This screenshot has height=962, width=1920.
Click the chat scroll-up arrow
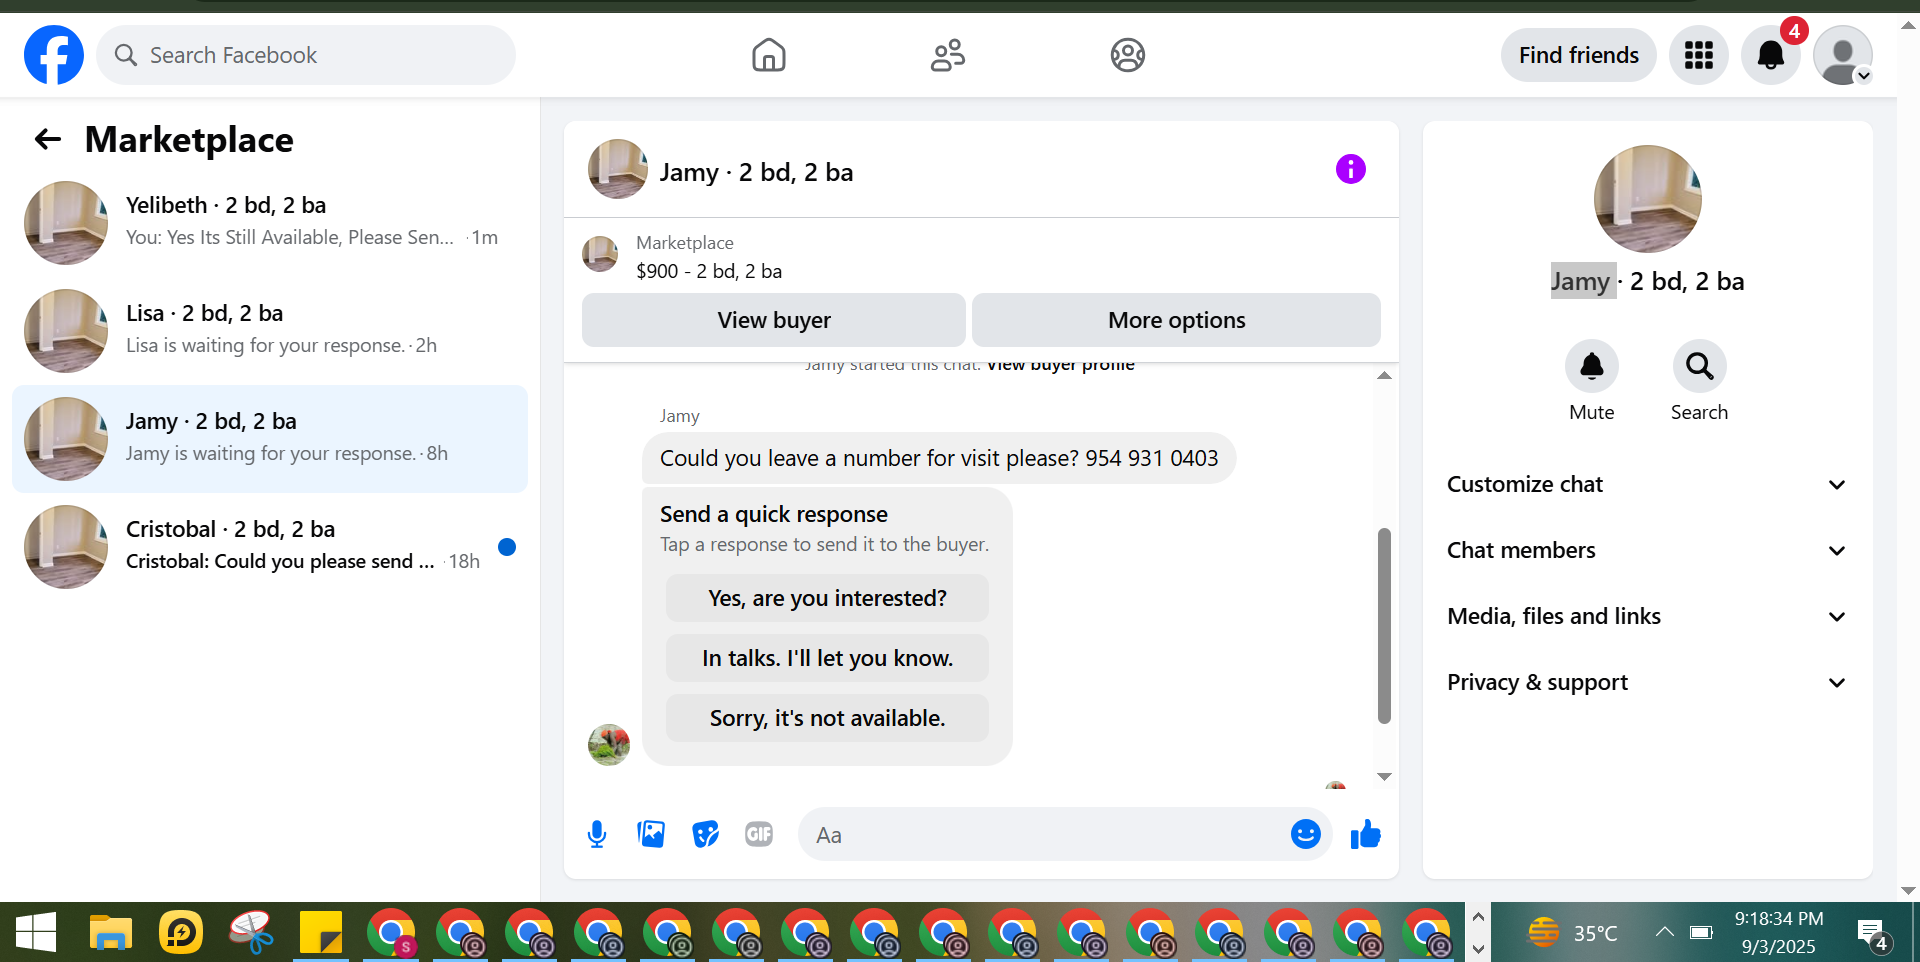click(1384, 376)
